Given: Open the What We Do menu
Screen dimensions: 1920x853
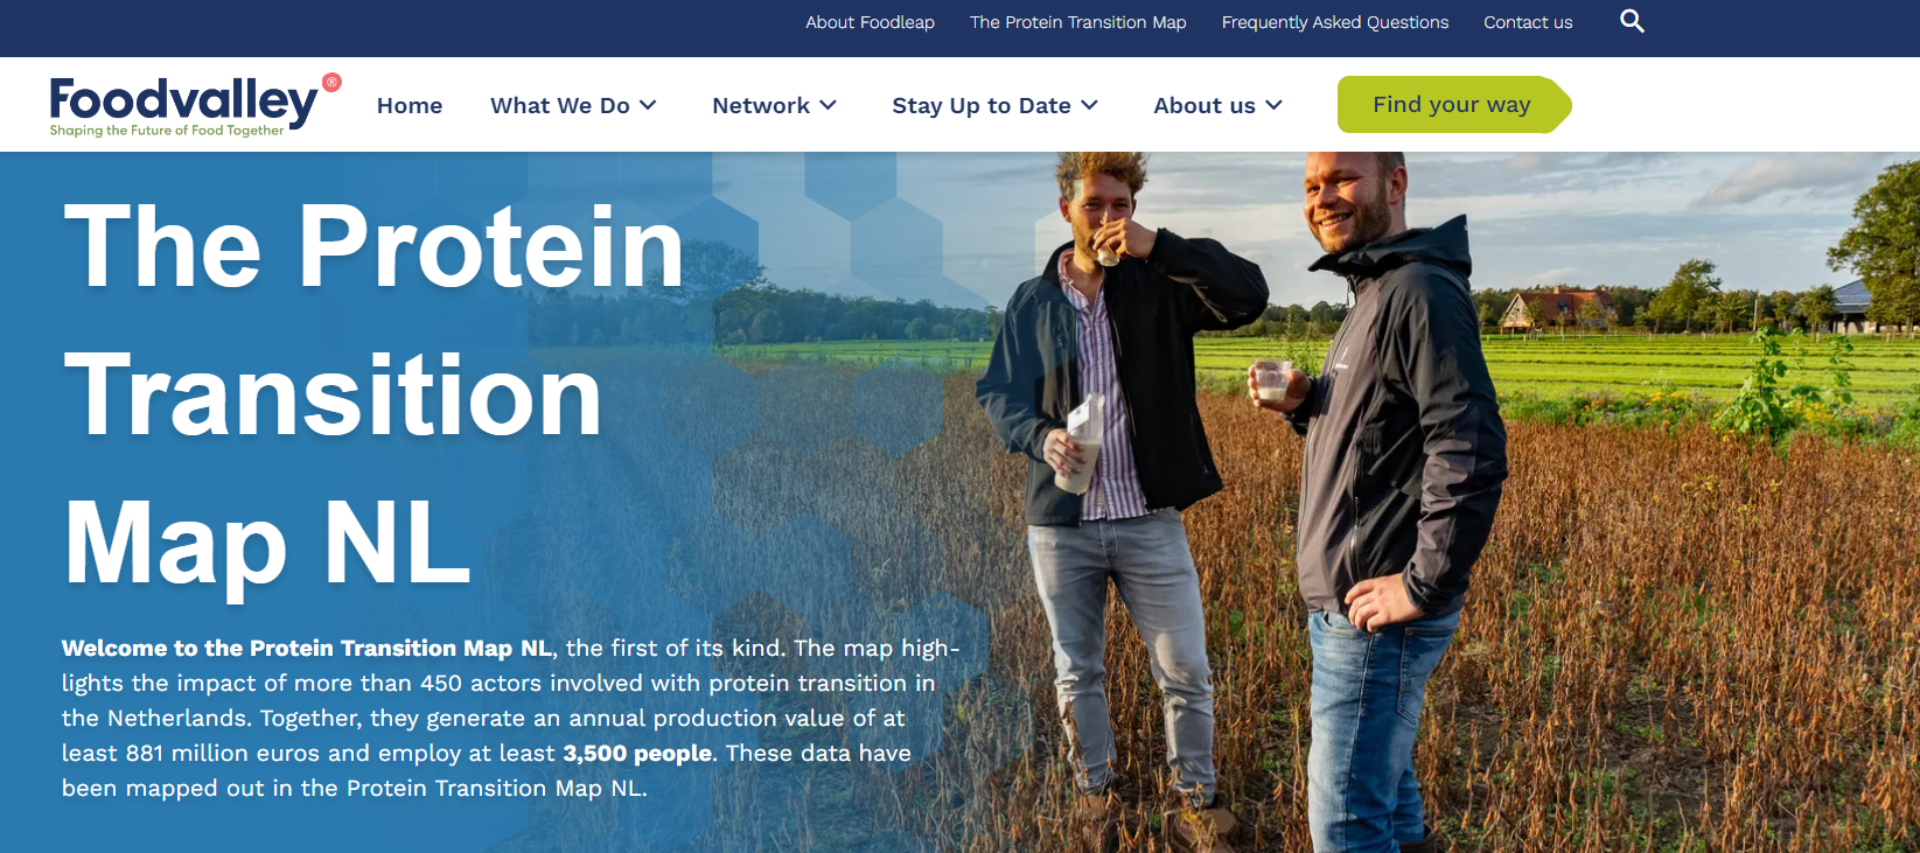Looking at the screenshot, I should pyautogui.click(x=560, y=105).
